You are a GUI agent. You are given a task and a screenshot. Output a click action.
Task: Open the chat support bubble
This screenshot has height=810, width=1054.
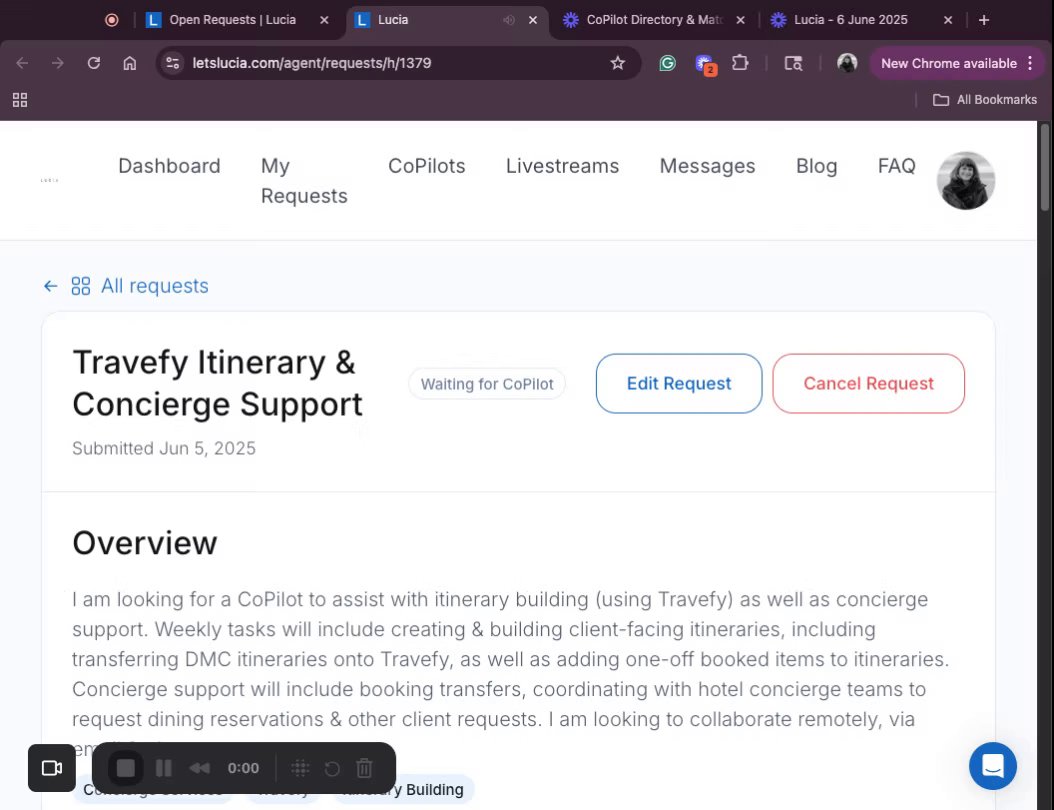point(993,766)
